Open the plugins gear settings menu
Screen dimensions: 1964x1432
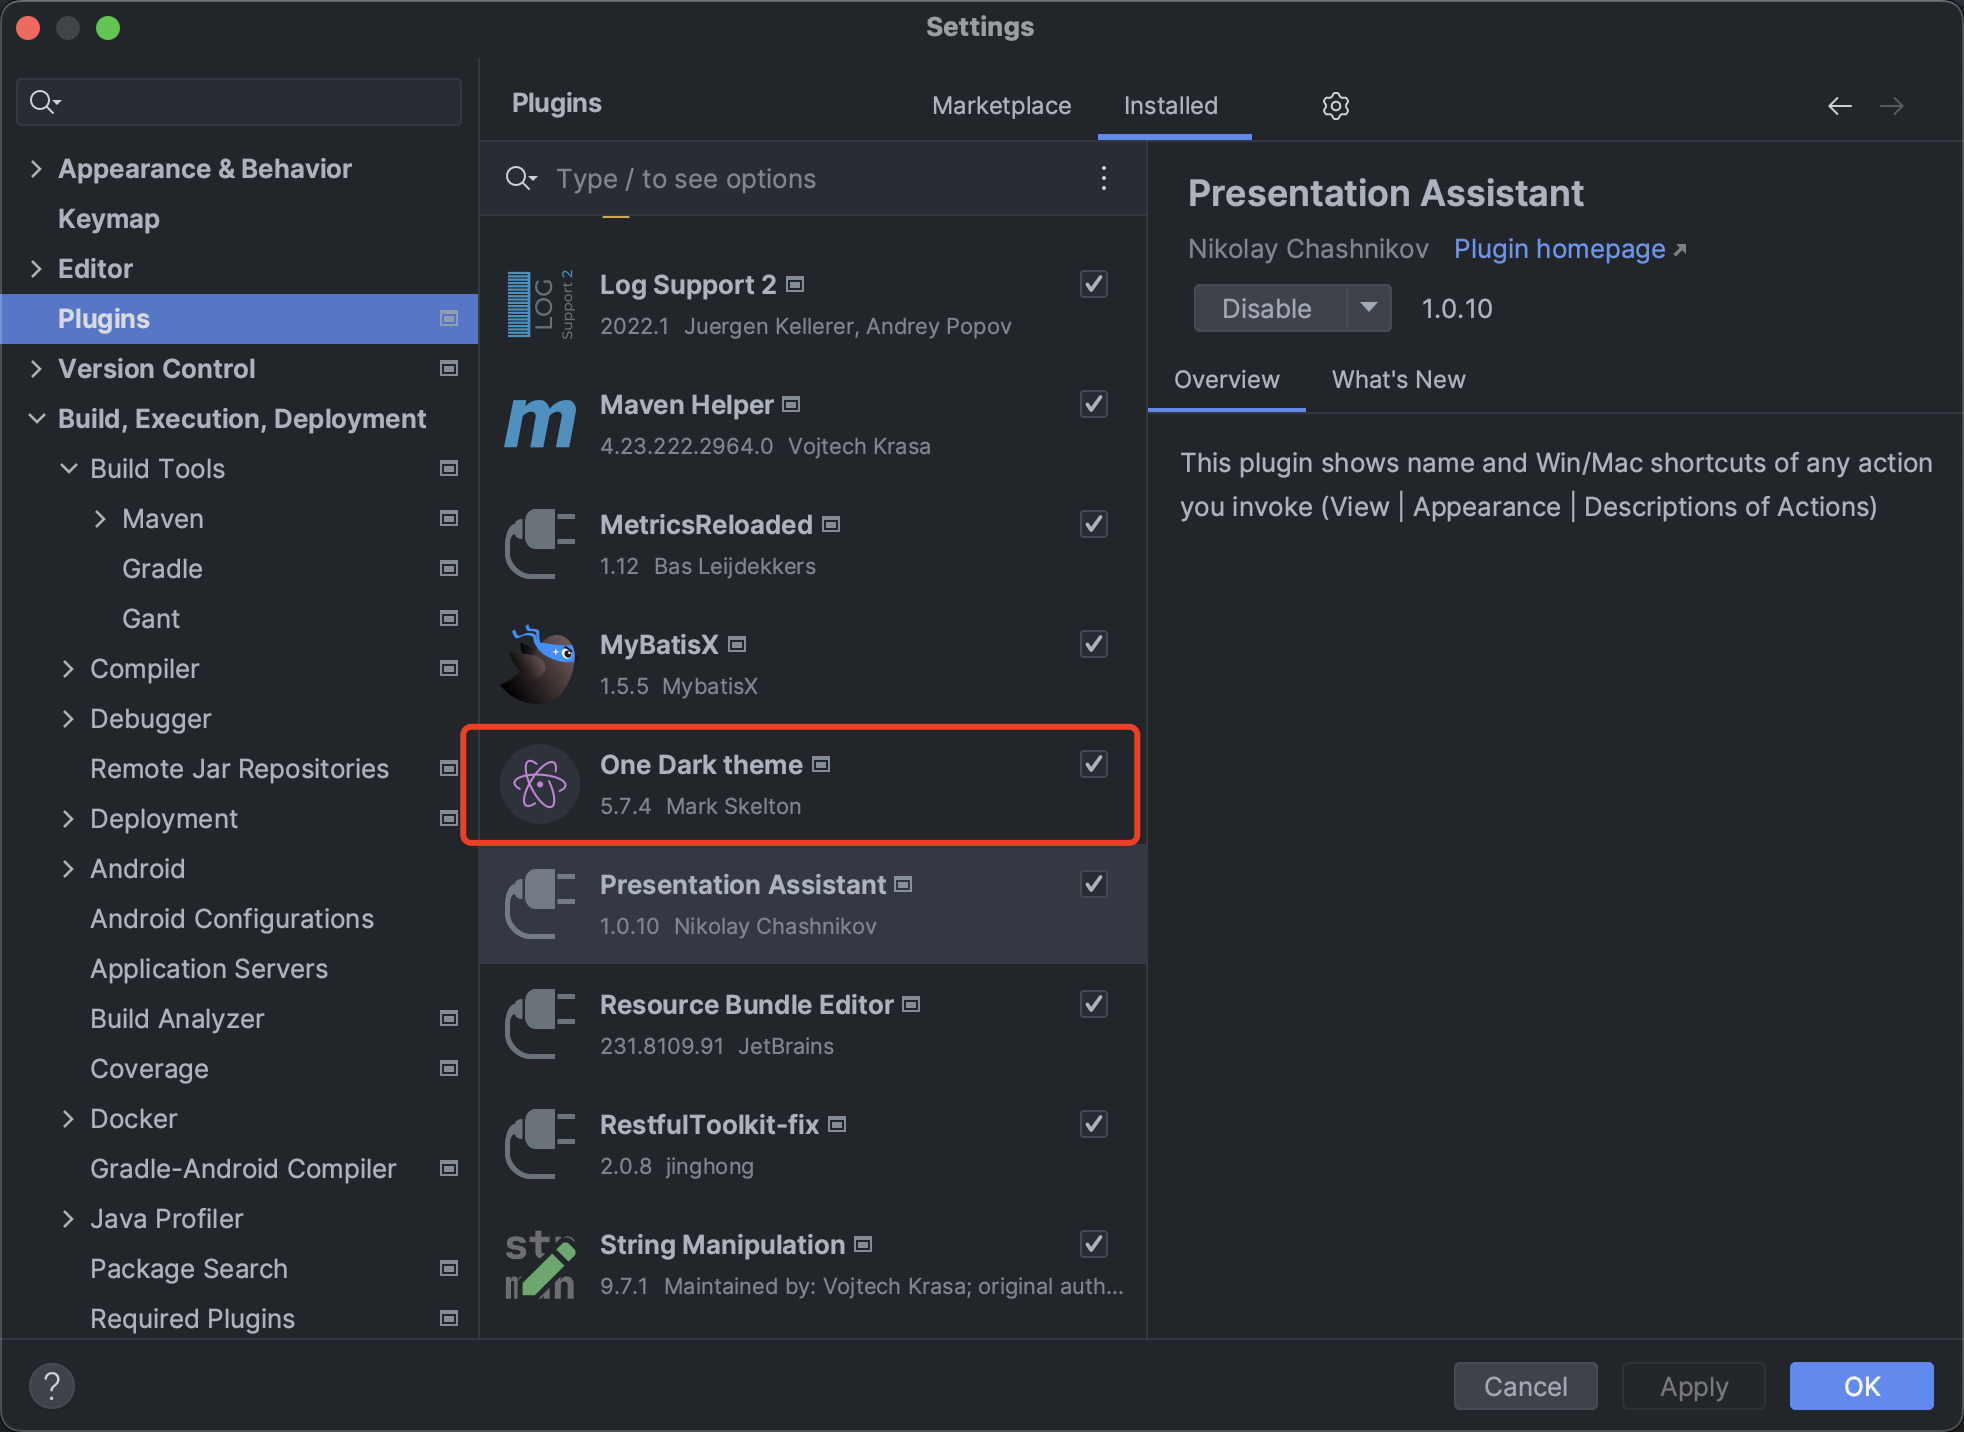click(x=1335, y=105)
